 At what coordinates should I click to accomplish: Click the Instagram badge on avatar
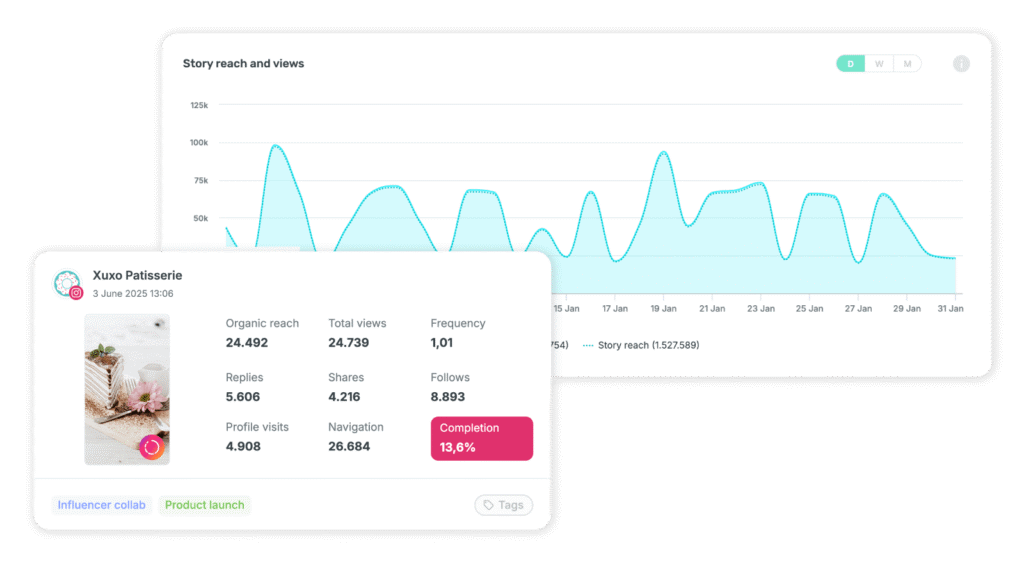pyautogui.click(x=76, y=293)
